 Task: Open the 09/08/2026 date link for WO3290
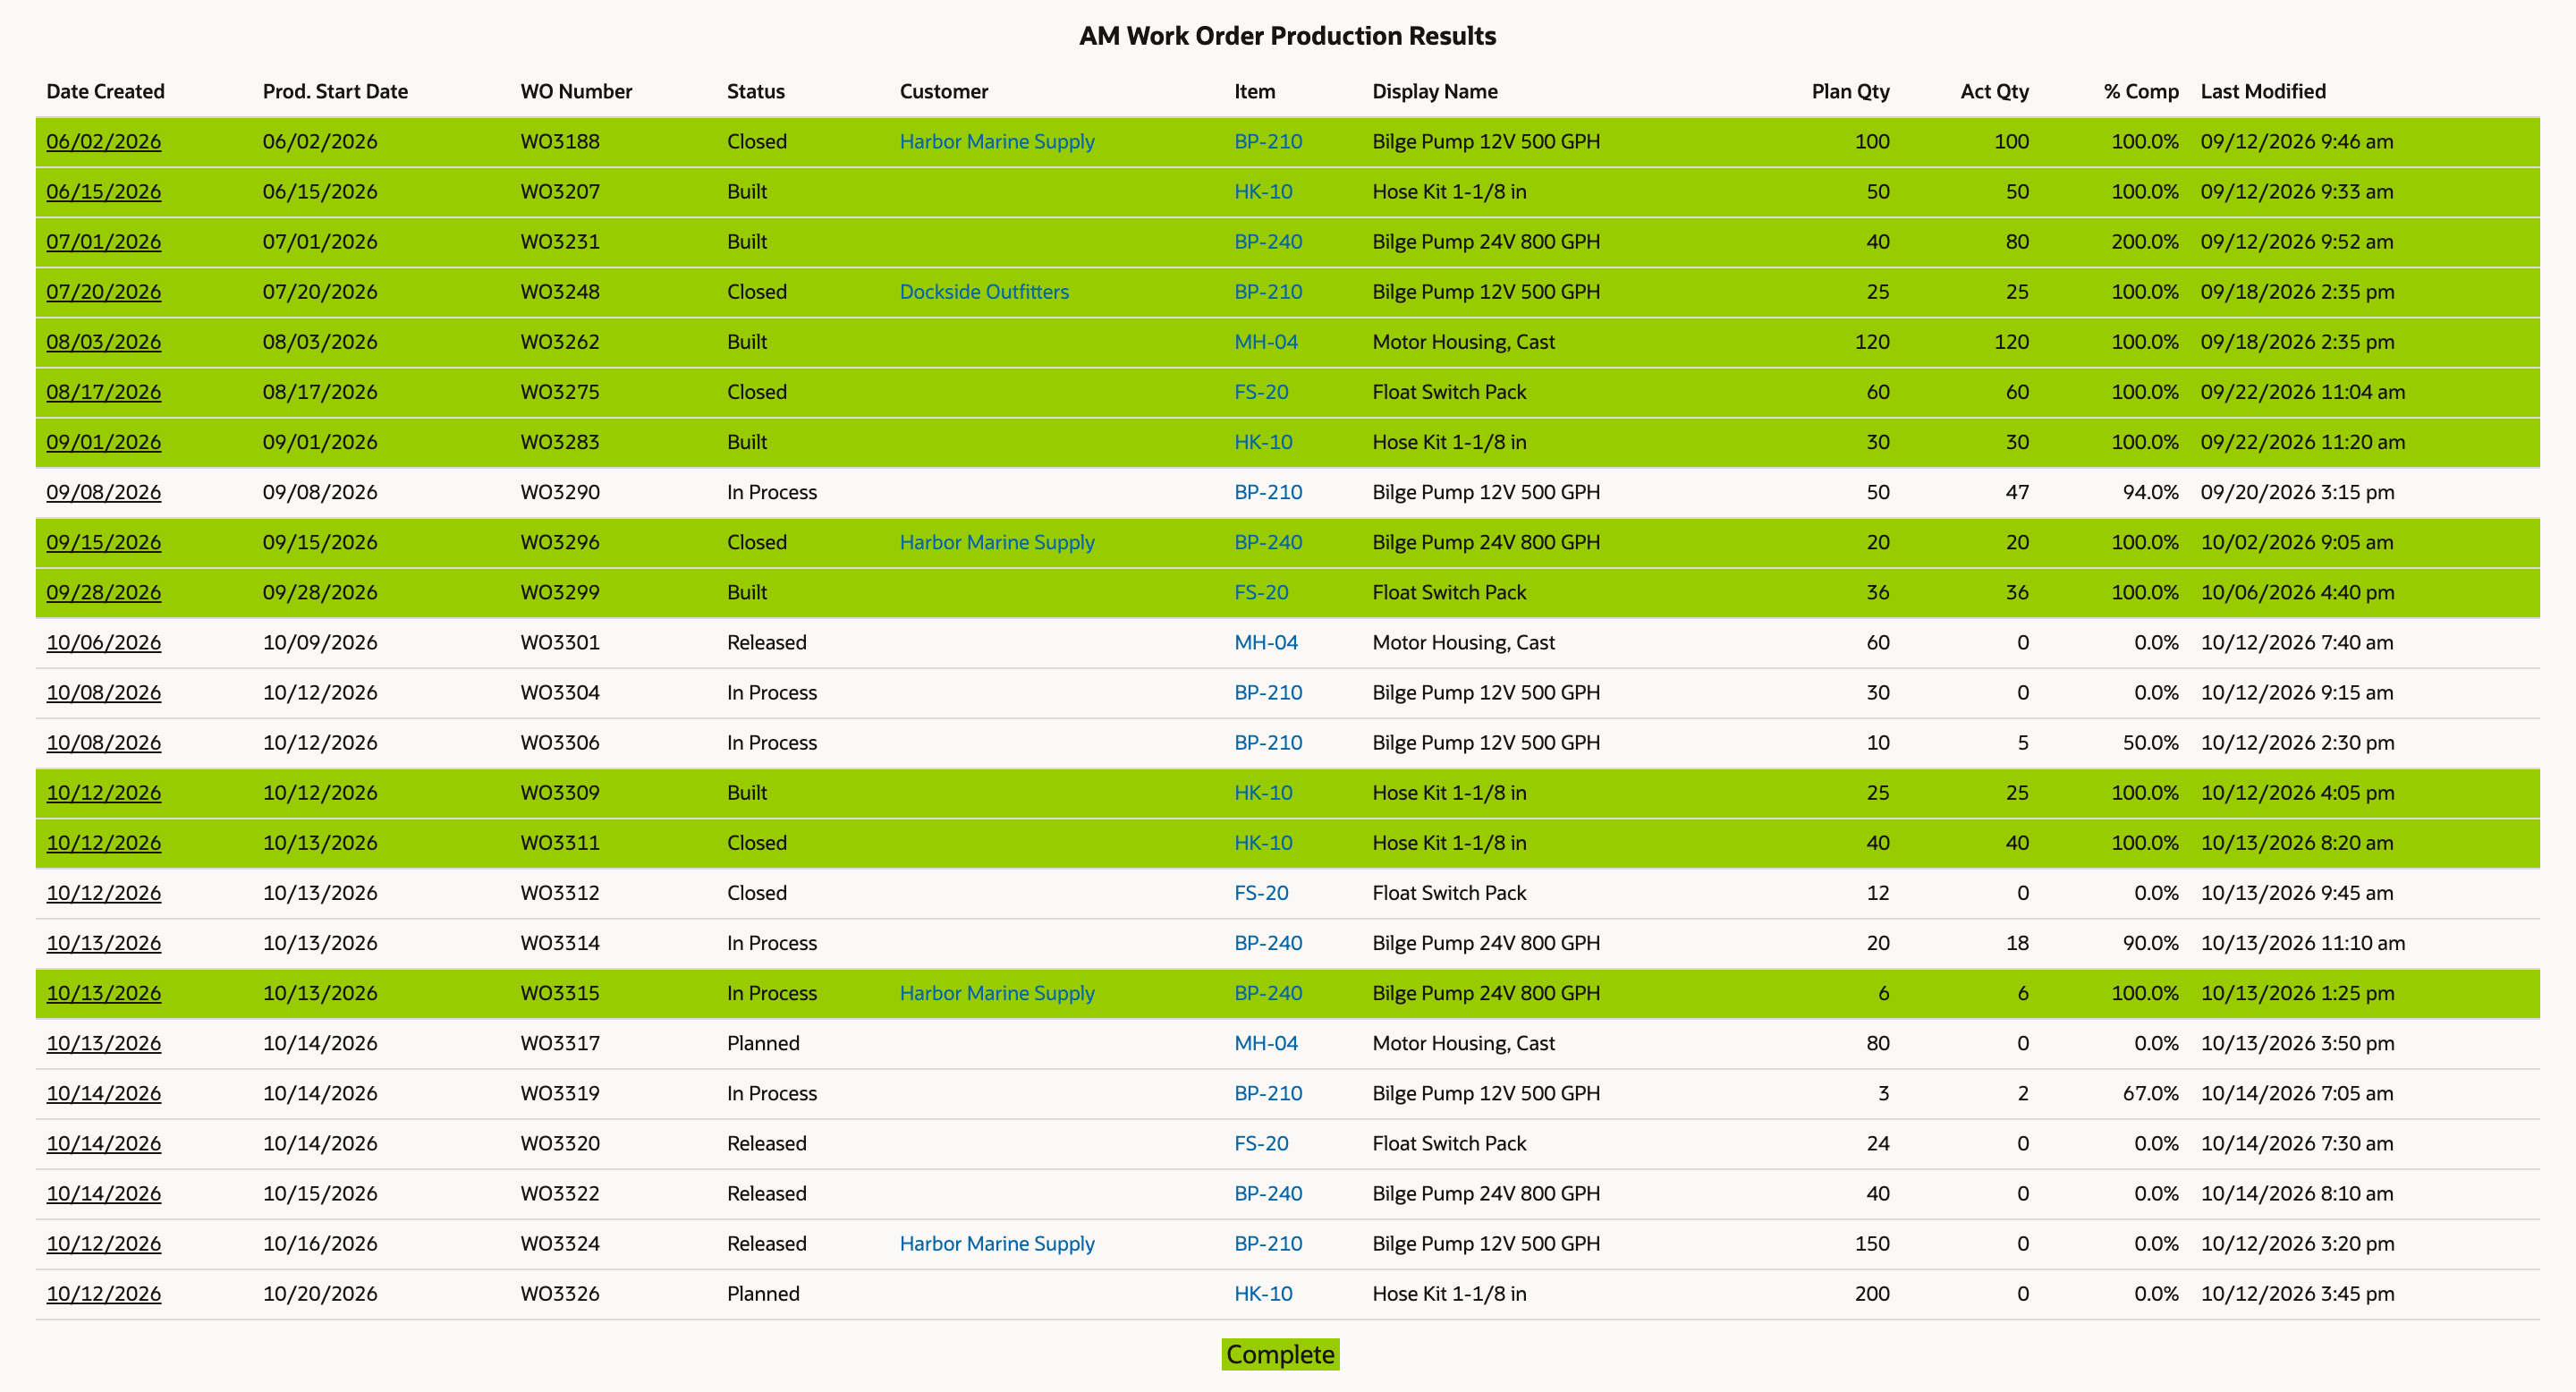[x=103, y=491]
